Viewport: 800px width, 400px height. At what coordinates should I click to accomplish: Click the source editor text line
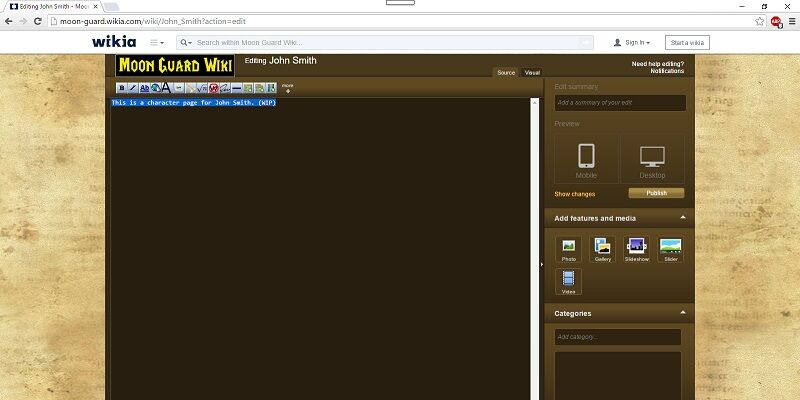pyautogui.click(x=194, y=103)
